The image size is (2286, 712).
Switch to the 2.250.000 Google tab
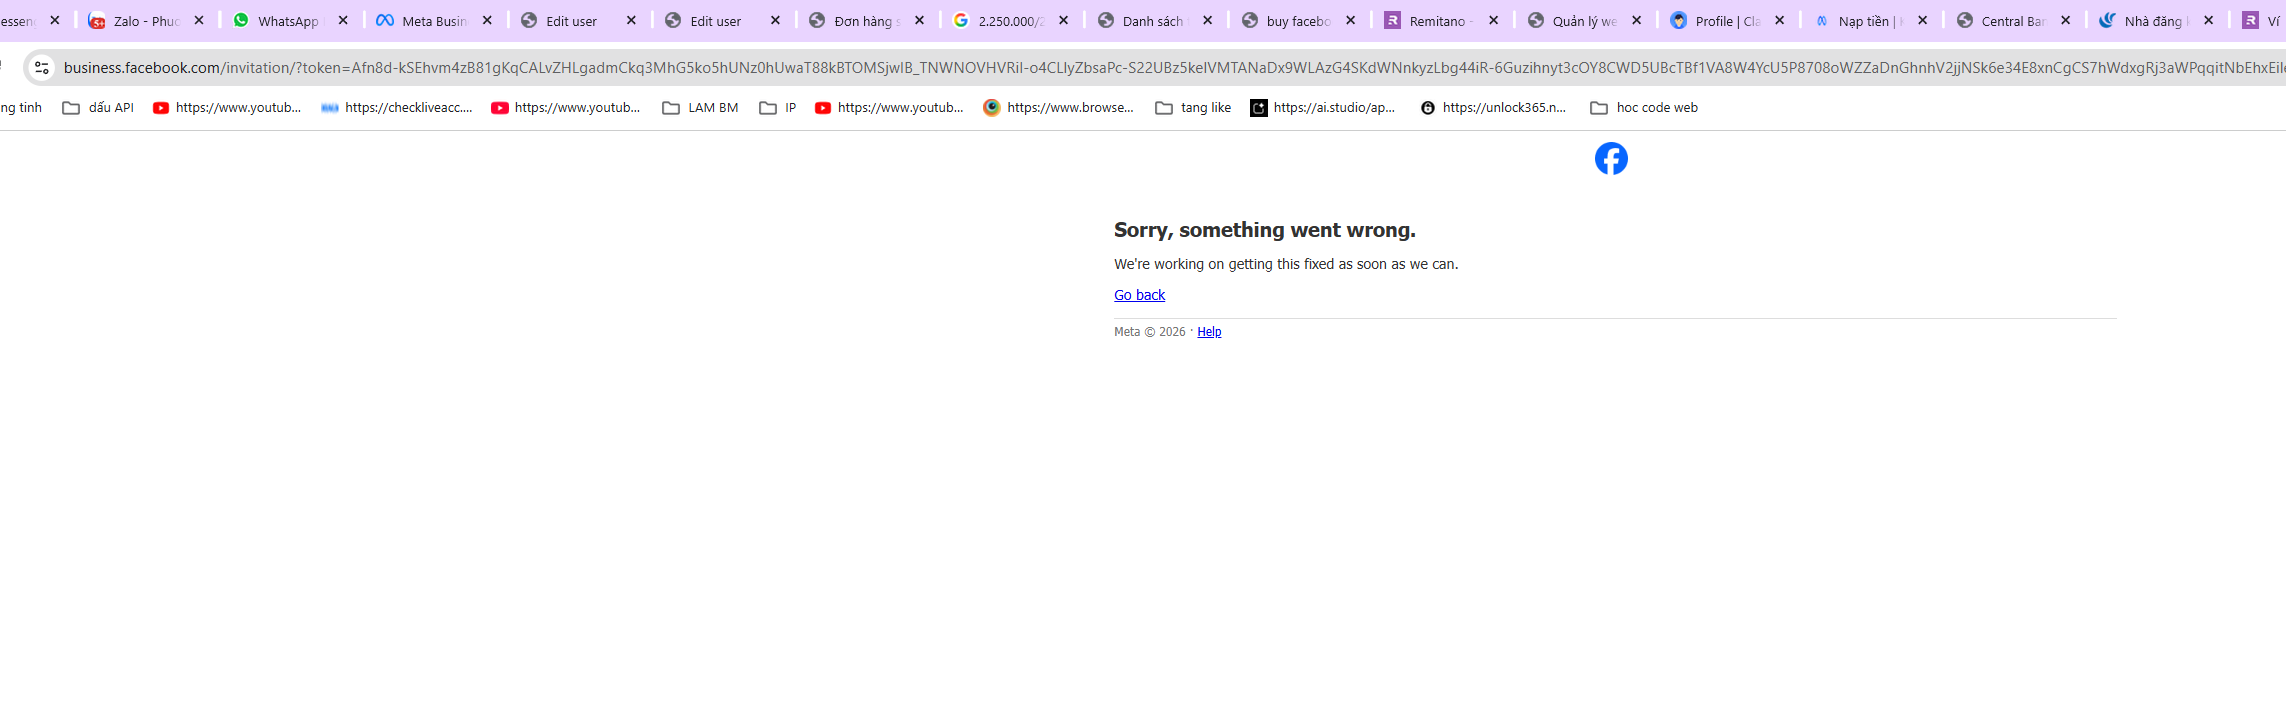pyautogui.click(x=1011, y=20)
